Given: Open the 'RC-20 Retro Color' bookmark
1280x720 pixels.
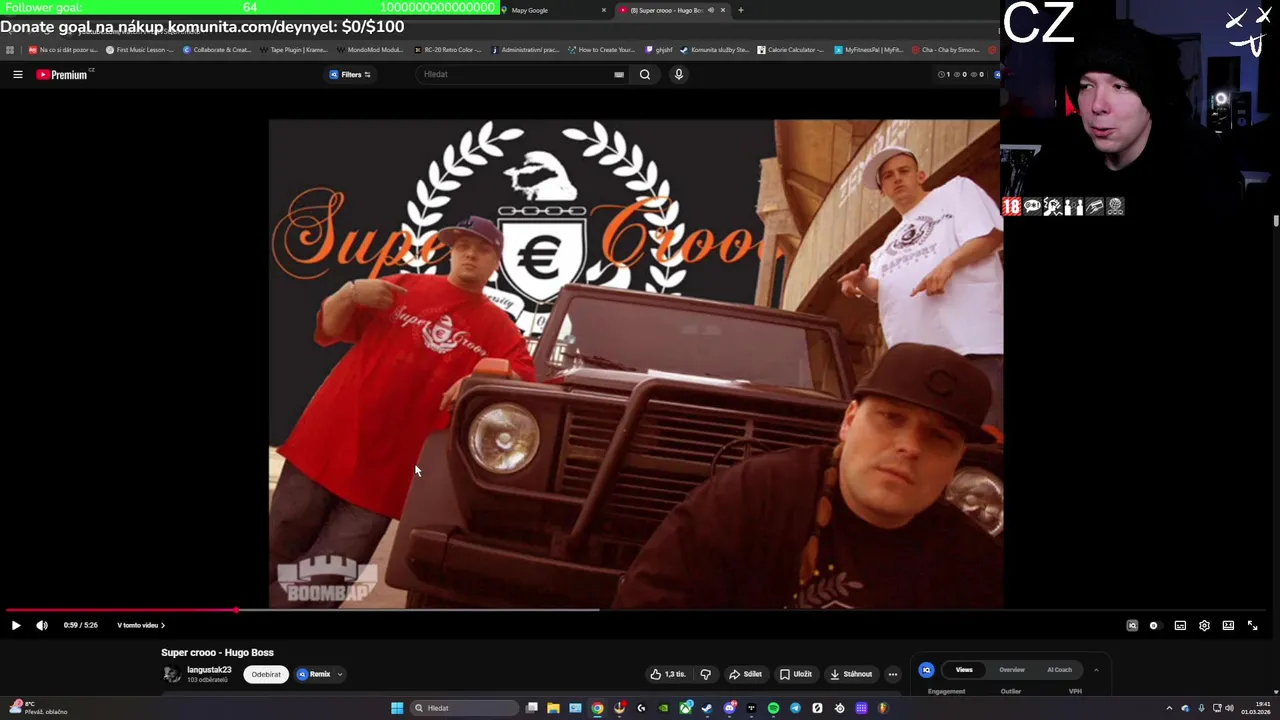Looking at the screenshot, I should point(446,49).
